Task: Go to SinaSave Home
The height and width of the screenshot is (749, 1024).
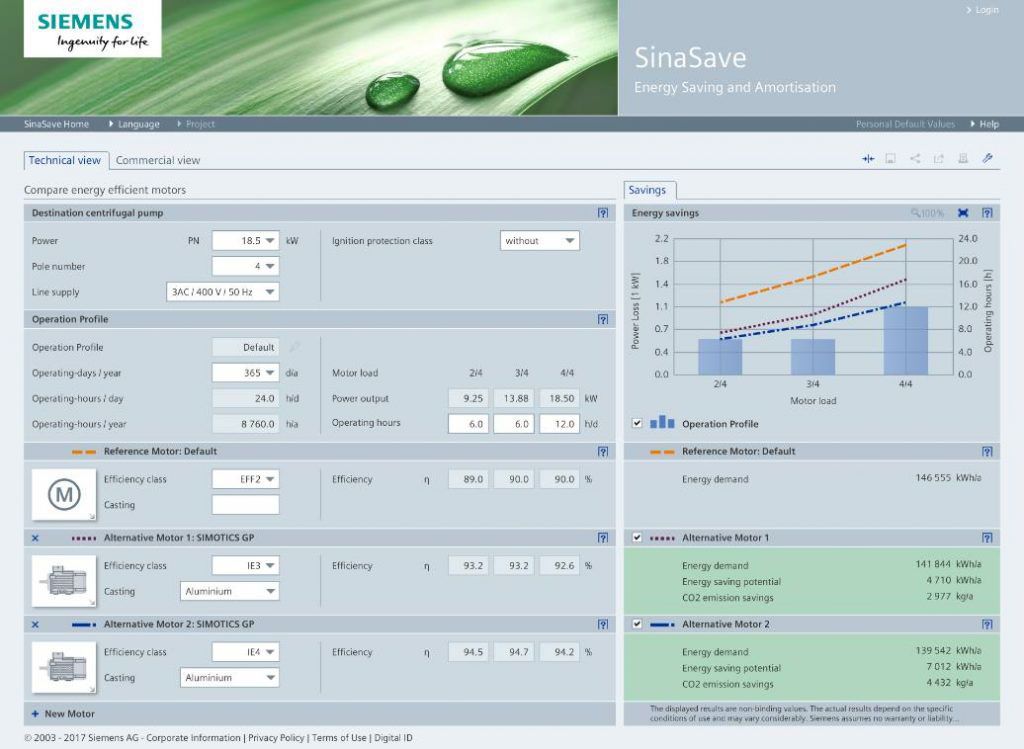Action: [x=56, y=124]
